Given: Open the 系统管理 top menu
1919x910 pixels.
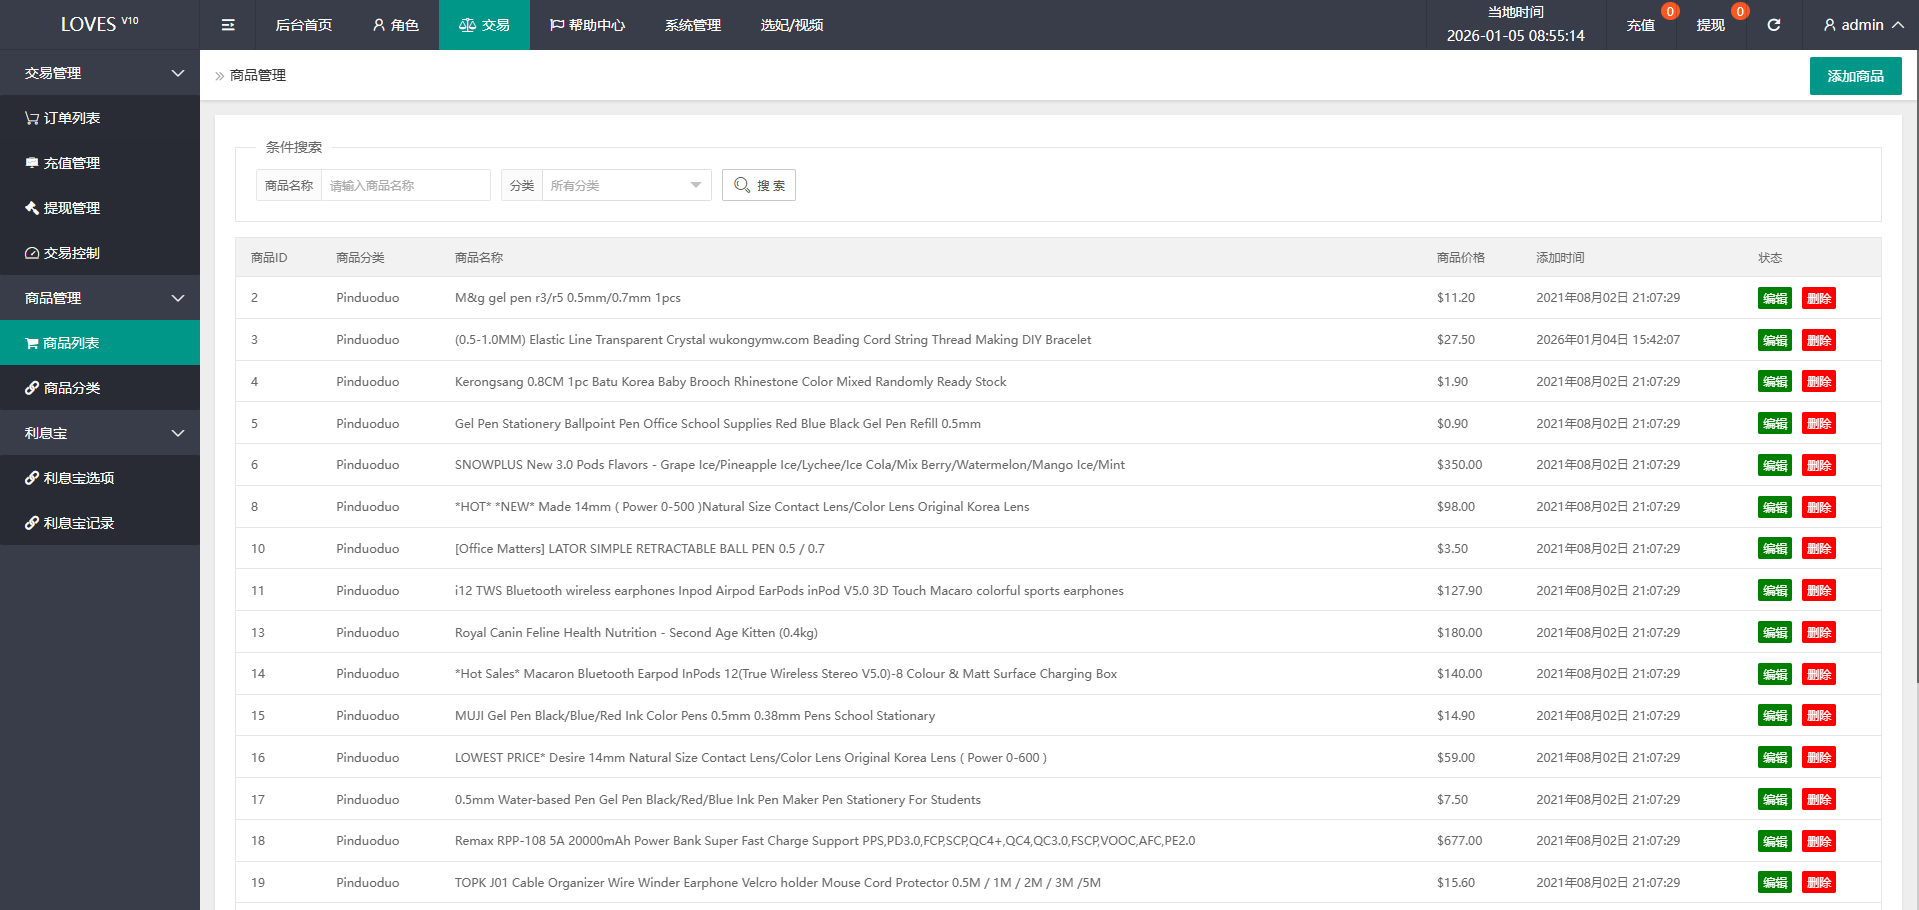Looking at the screenshot, I should tap(692, 25).
